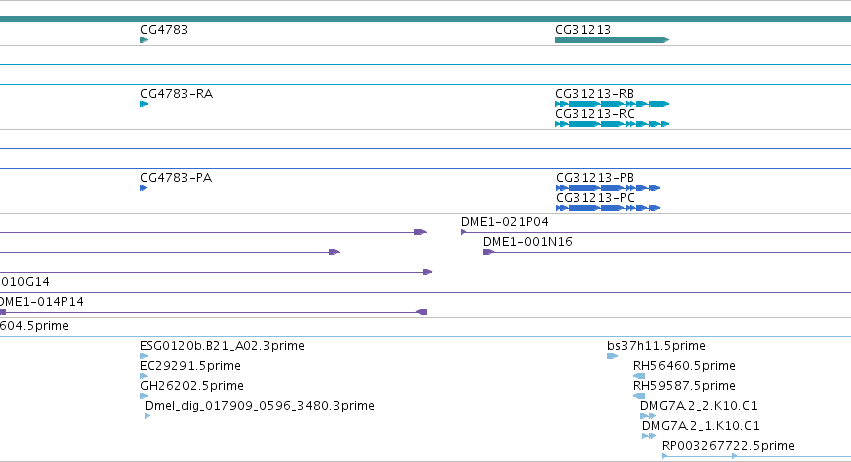Image resolution: width=851 pixels, height=462 pixels.
Task: Click the GH26202.5prime label
Action: (192, 385)
